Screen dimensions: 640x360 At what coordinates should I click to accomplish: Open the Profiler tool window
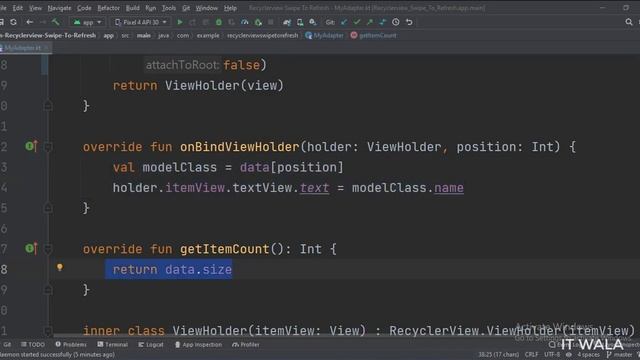pyautogui.click(x=246, y=344)
